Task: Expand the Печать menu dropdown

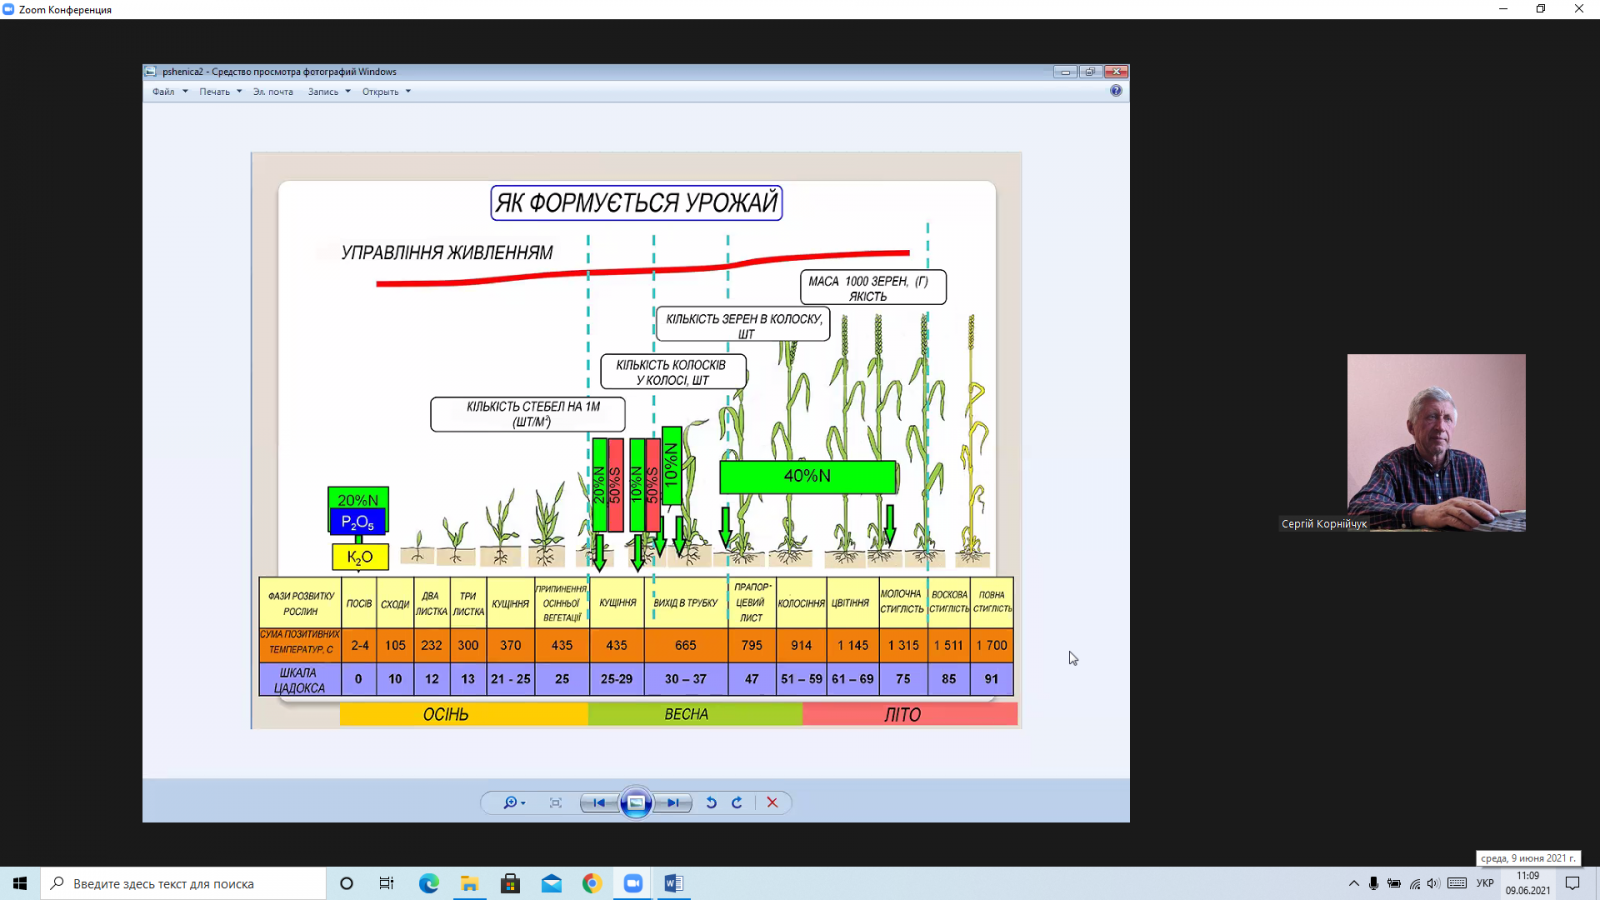Action: (x=220, y=92)
